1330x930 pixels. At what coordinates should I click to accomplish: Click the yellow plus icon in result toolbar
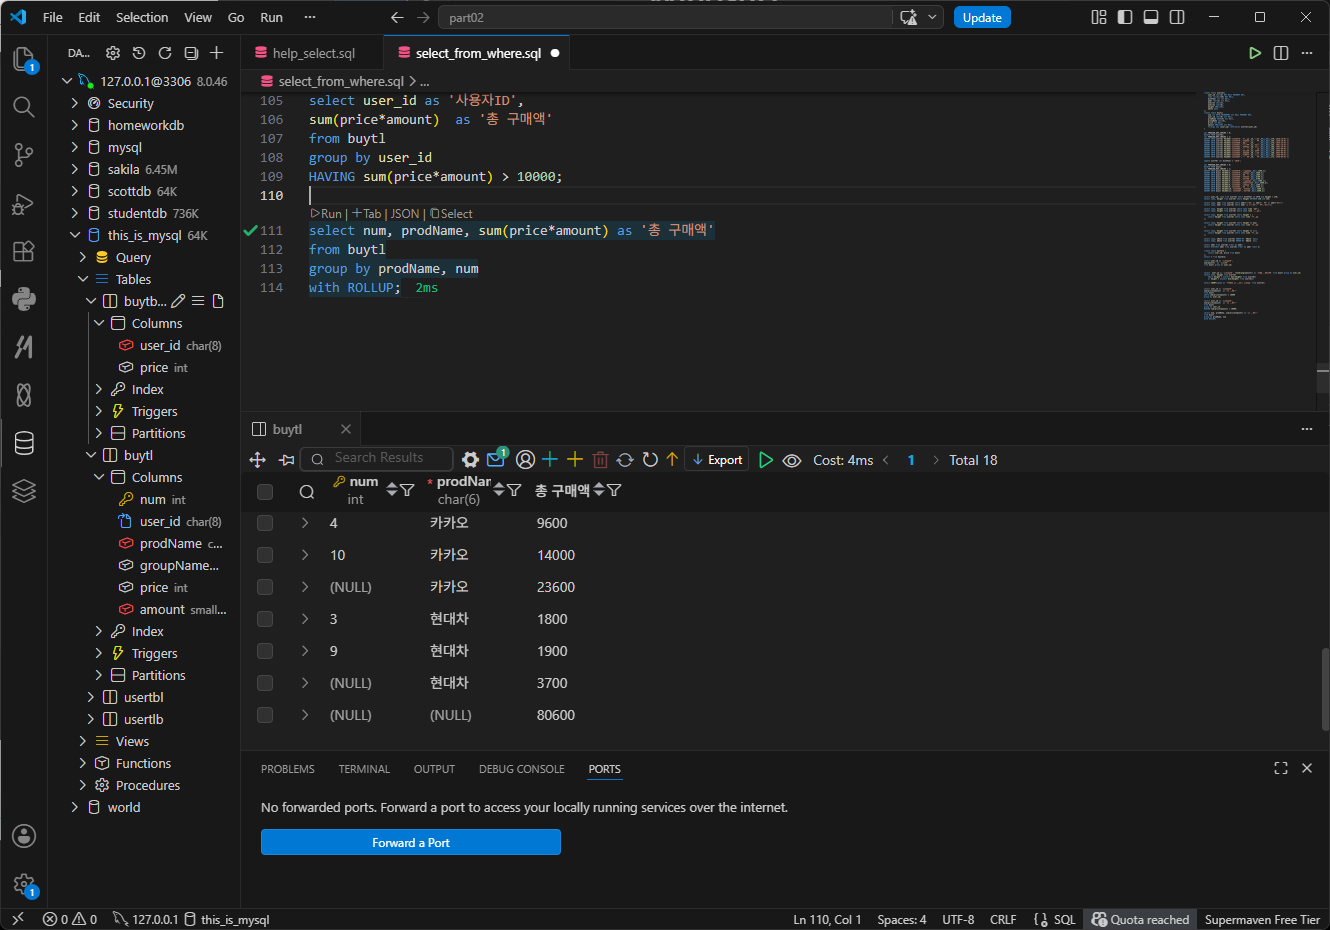(575, 459)
